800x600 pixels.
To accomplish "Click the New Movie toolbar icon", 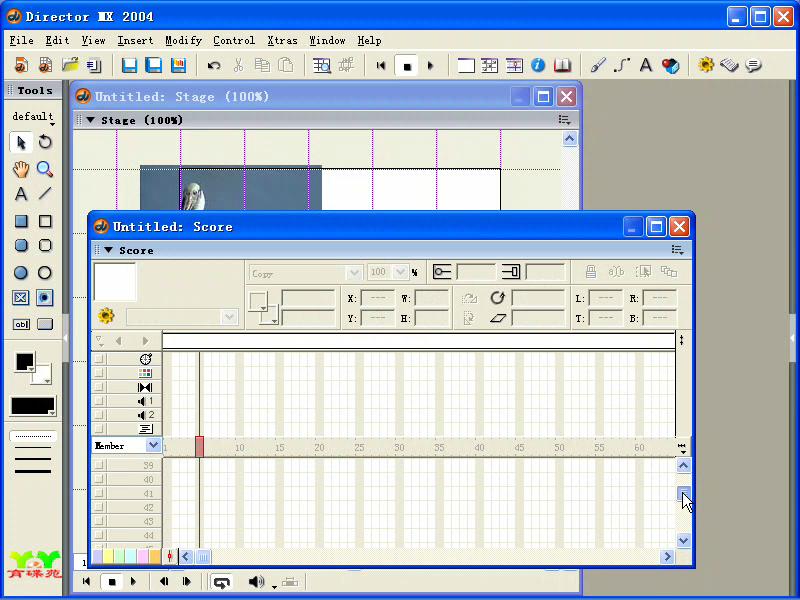I will [x=21, y=65].
